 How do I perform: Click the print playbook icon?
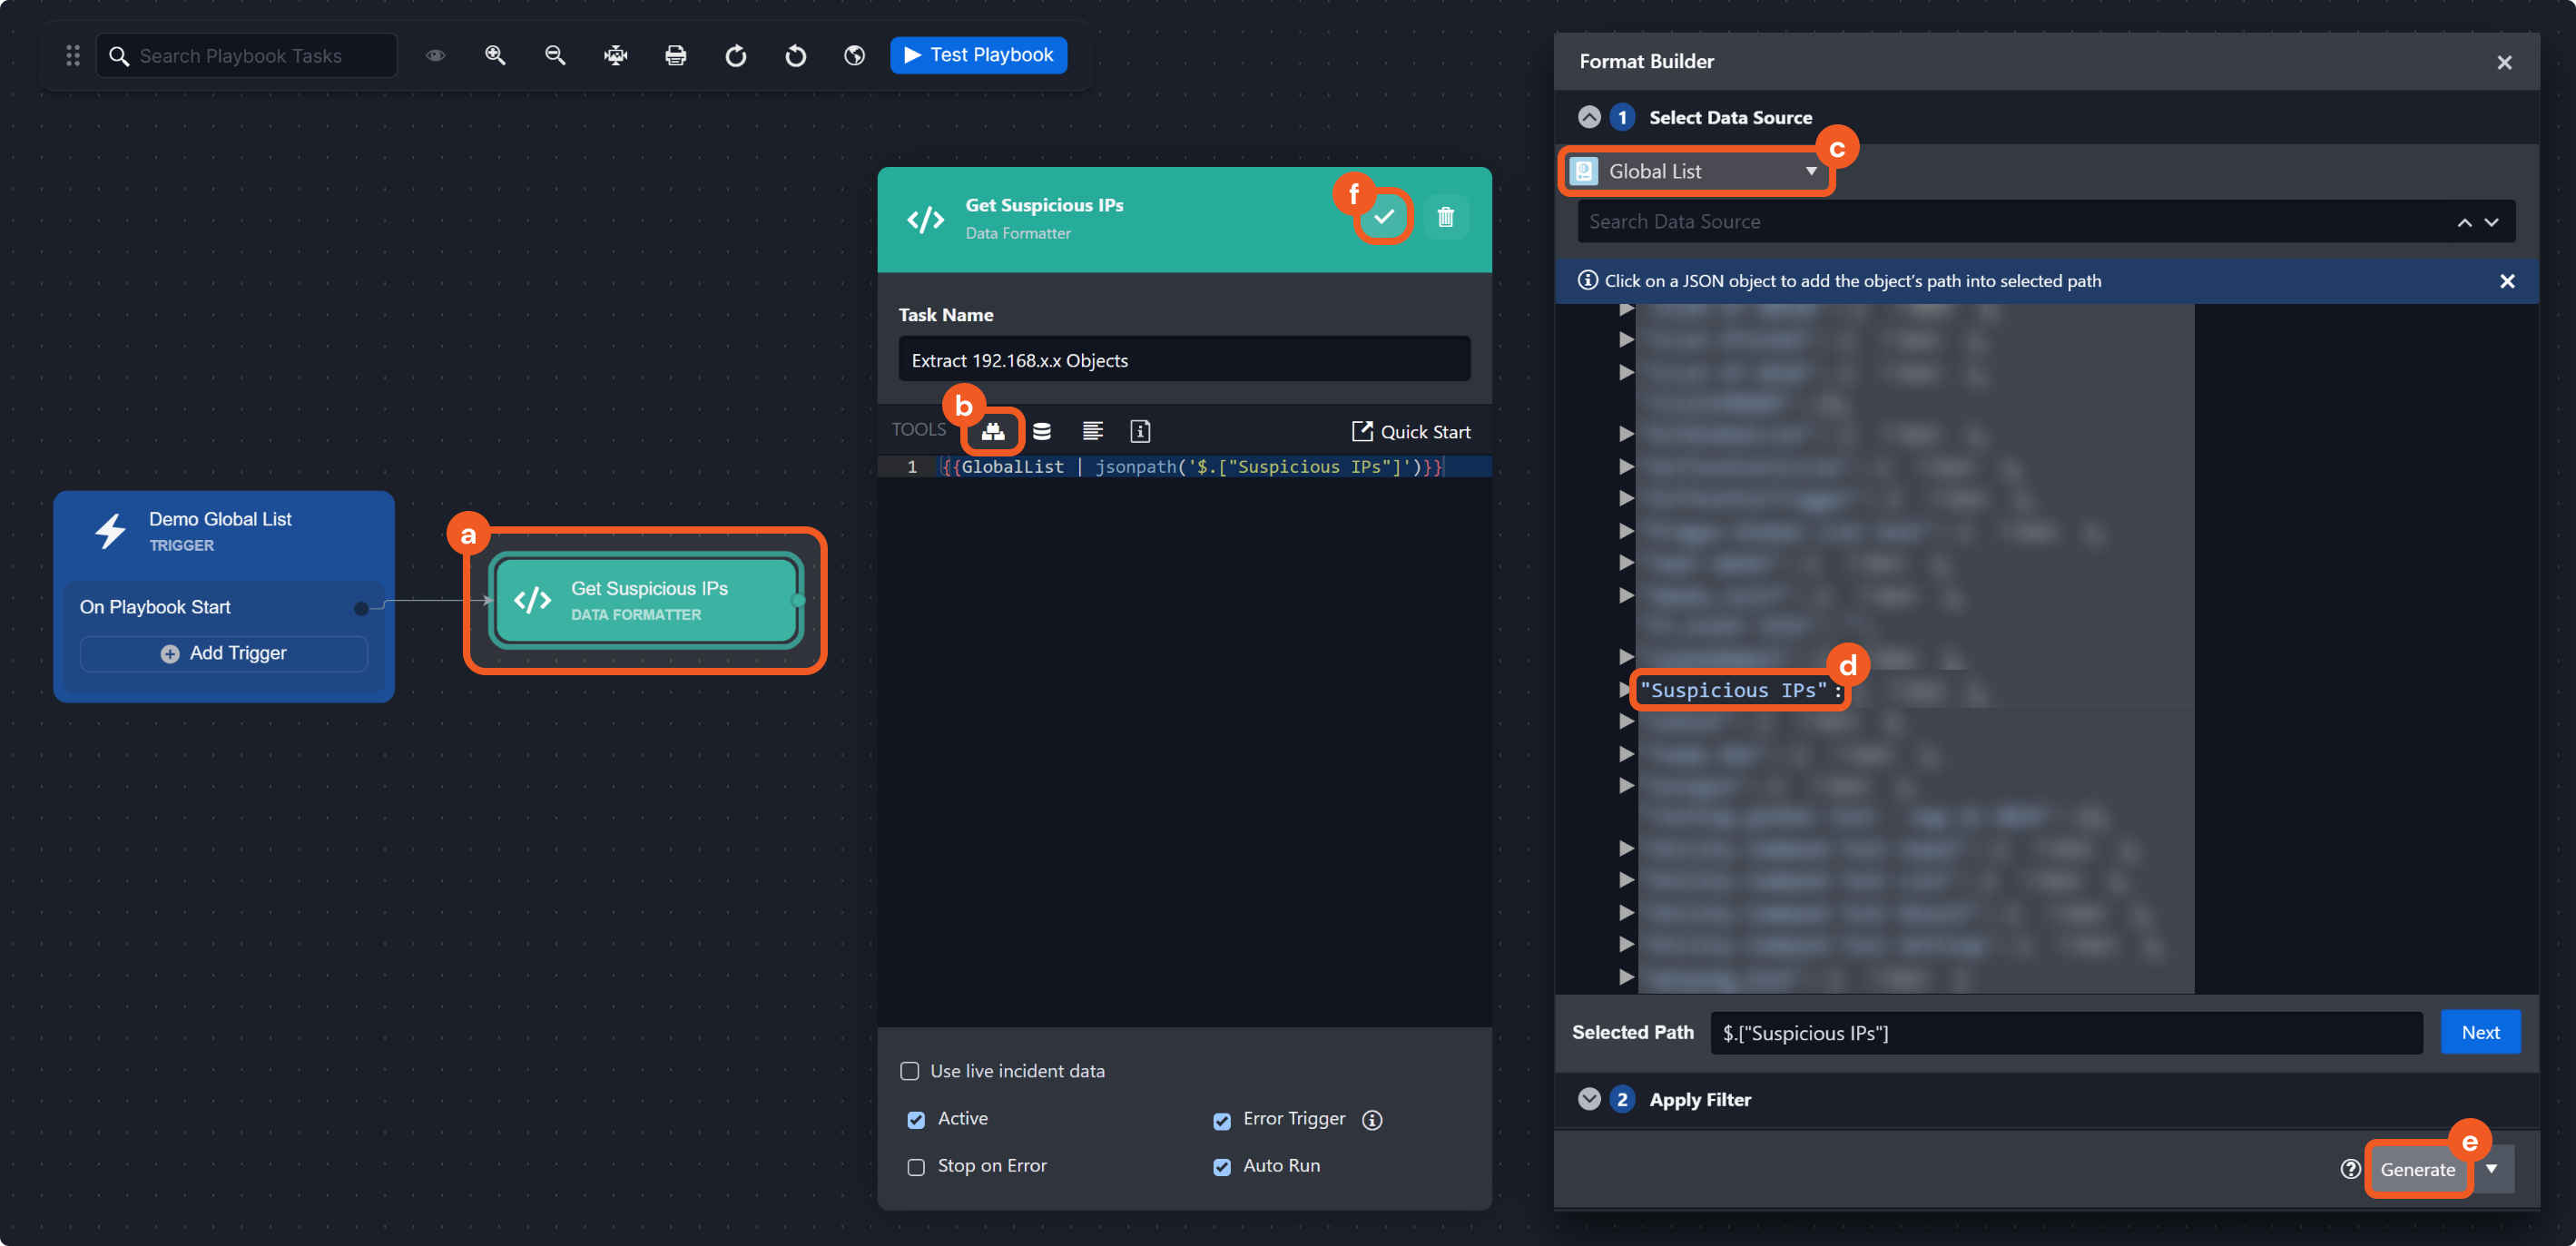(676, 56)
